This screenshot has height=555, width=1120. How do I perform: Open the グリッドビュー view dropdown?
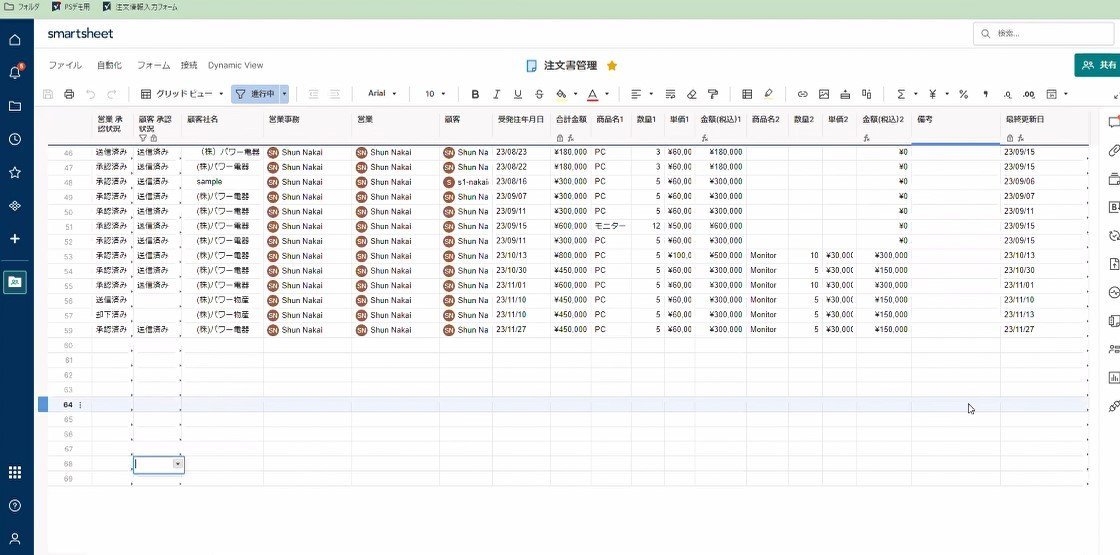[x=181, y=94]
